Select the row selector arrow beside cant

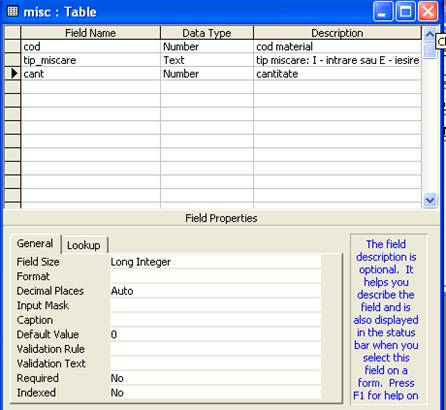[x=13, y=74]
